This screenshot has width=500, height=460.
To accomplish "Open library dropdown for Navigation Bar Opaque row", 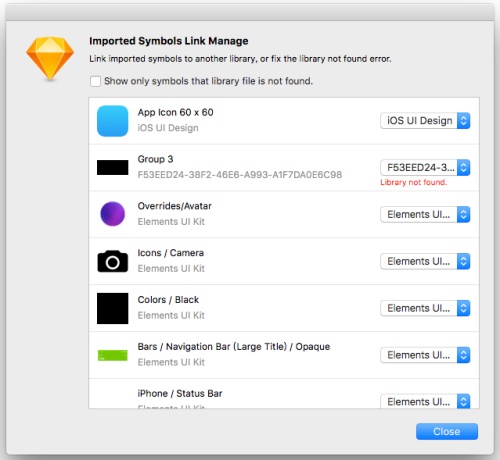I will coord(425,355).
